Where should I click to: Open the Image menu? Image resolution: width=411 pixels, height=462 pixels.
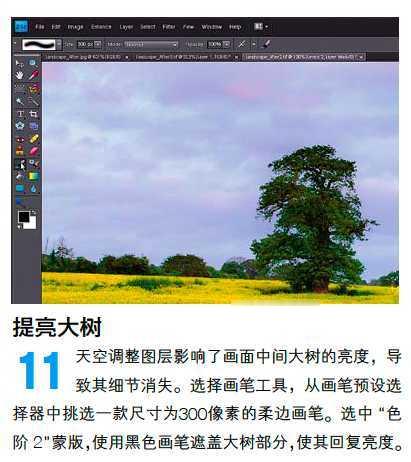(x=75, y=27)
